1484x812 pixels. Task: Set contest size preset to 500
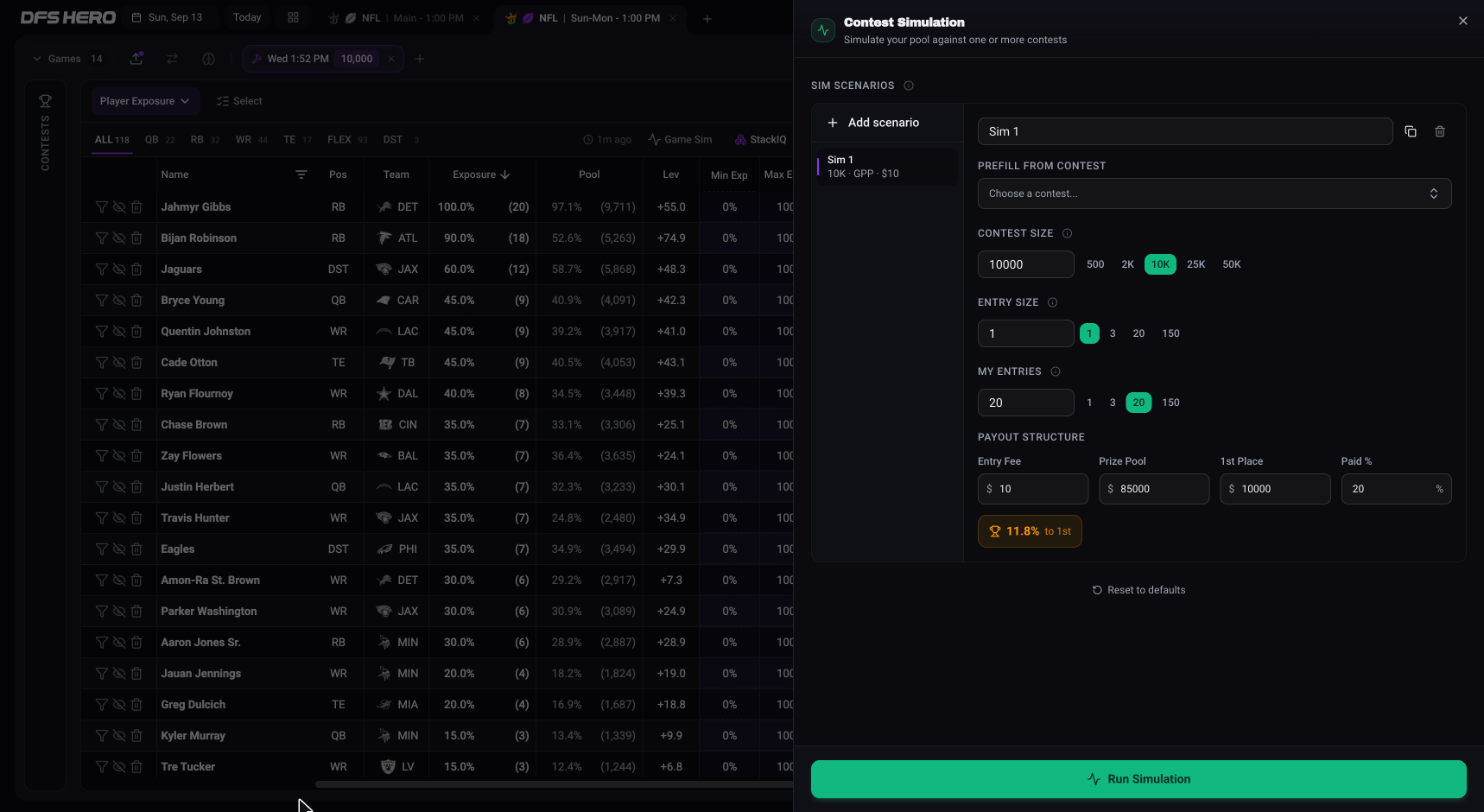(1095, 265)
